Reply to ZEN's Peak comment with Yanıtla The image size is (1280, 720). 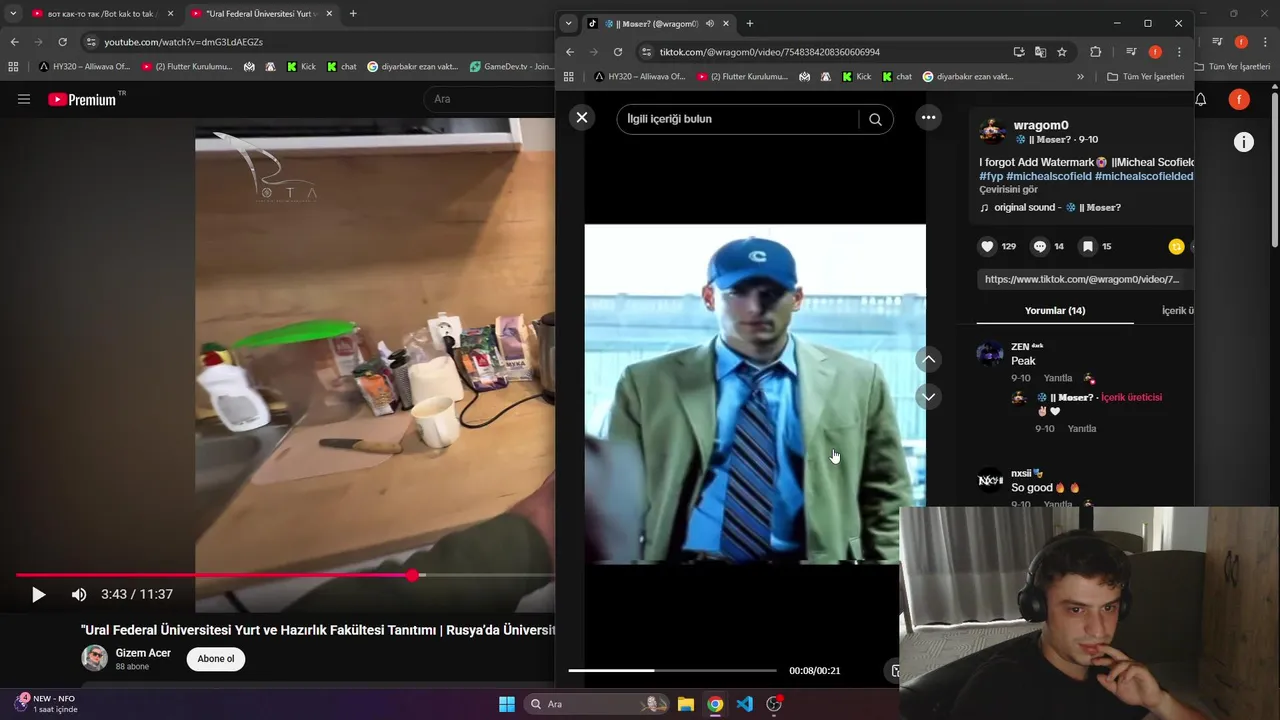point(1058,379)
